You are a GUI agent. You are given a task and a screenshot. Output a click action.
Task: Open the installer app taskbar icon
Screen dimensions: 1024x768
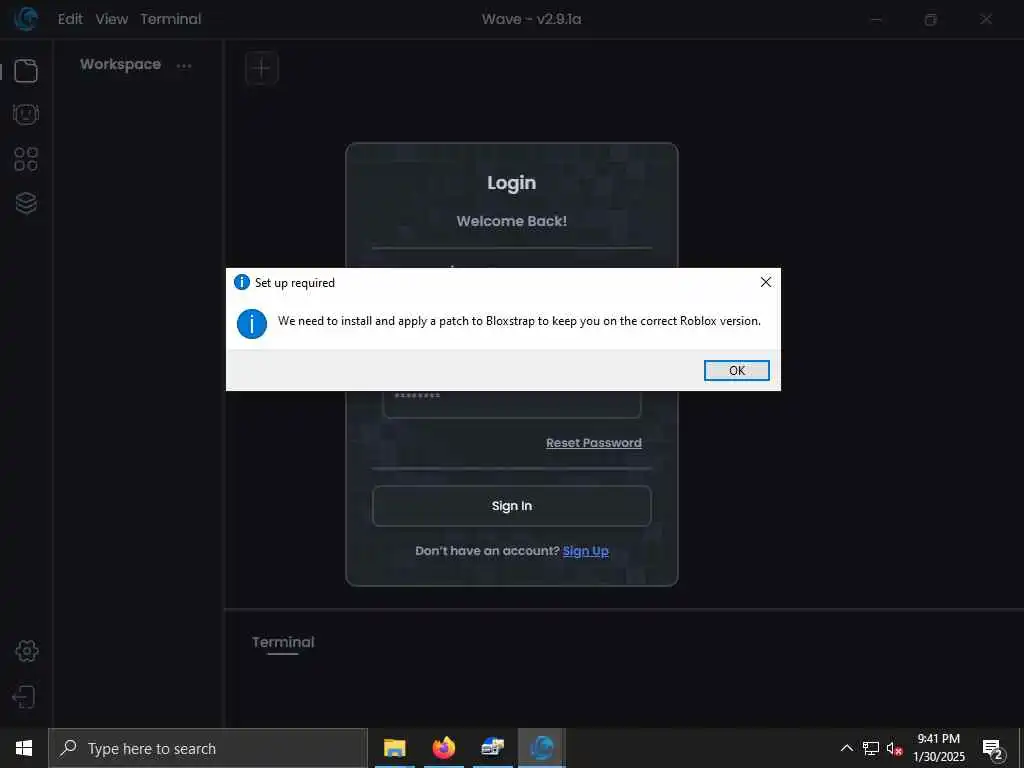(x=492, y=748)
